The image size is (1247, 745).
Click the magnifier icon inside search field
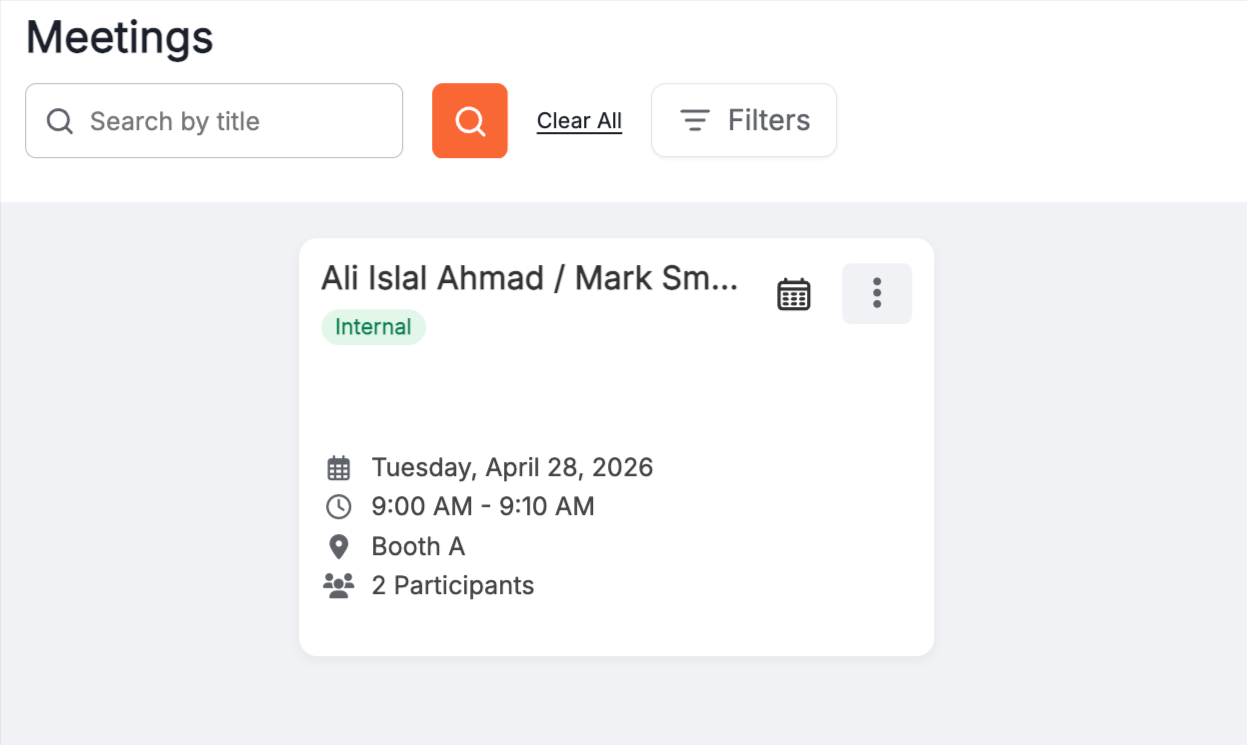point(60,121)
